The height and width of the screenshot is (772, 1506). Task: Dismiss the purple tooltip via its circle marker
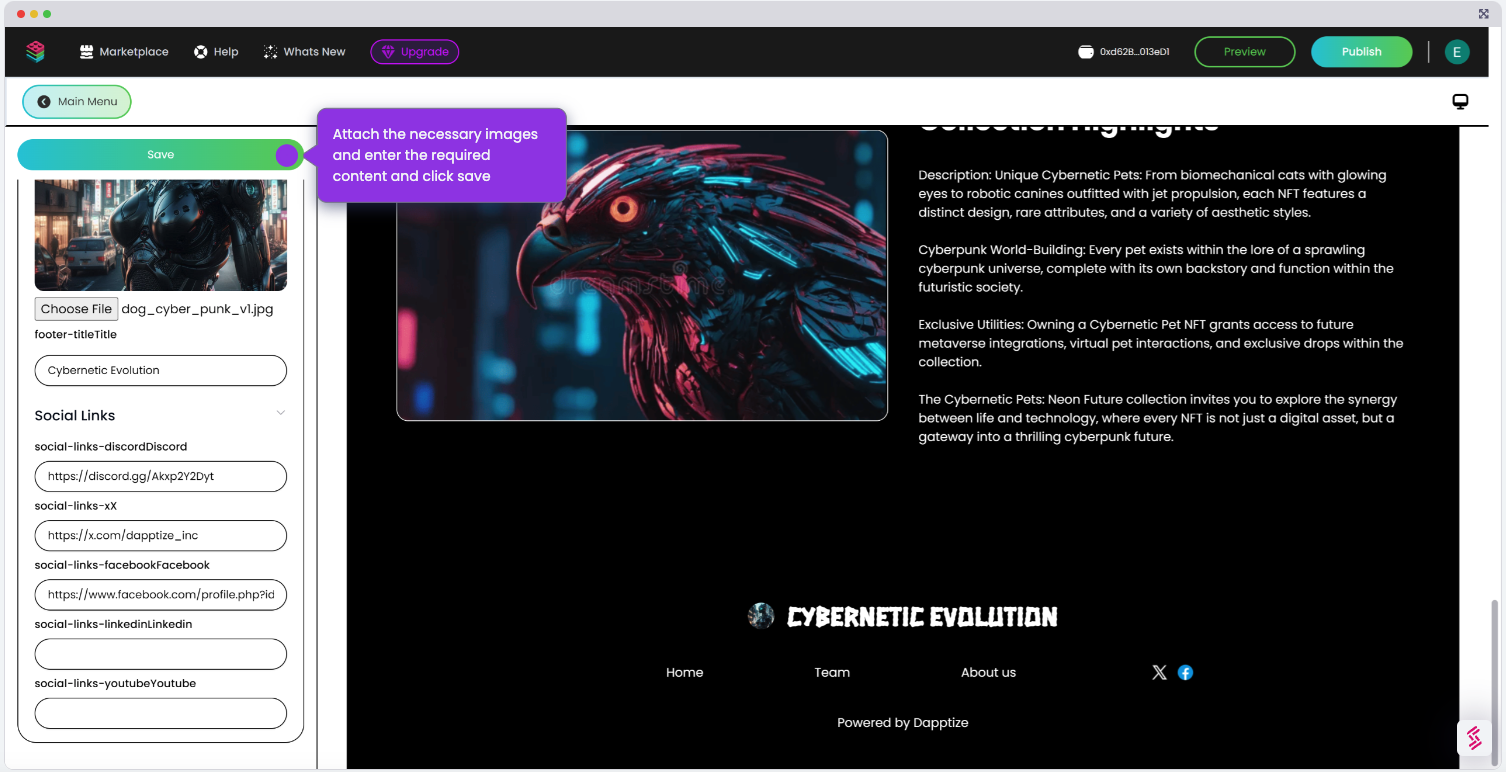[288, 155]
